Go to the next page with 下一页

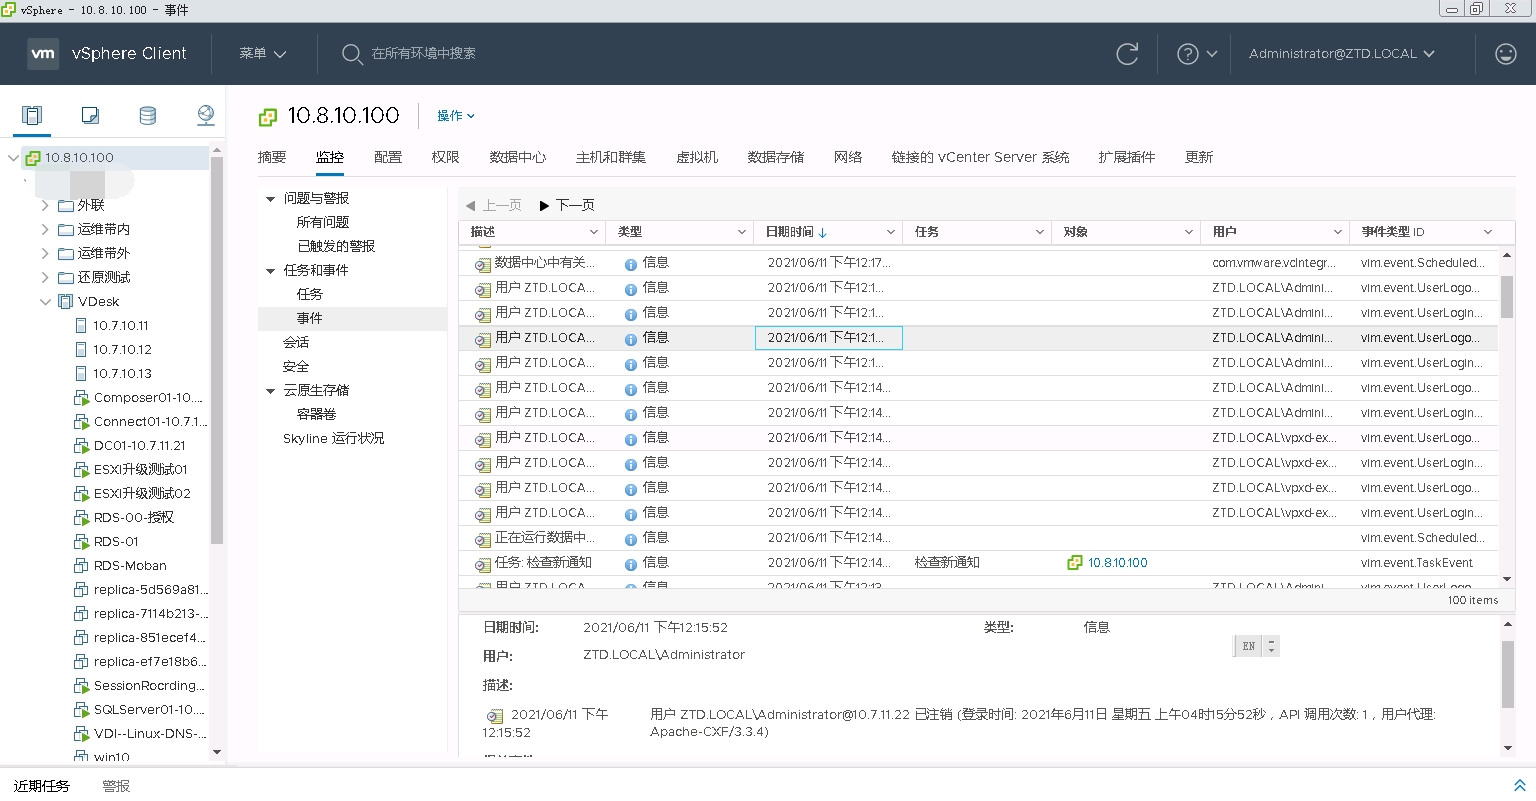567,205
